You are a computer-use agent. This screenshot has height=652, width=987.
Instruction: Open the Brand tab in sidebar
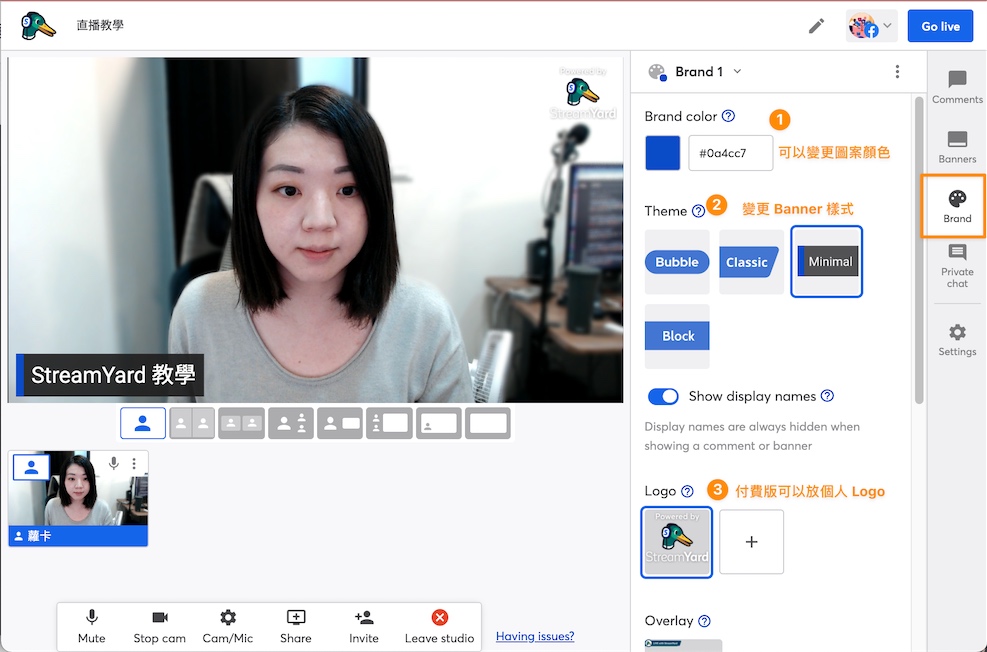pyautogui.click(x=957, y=206)
